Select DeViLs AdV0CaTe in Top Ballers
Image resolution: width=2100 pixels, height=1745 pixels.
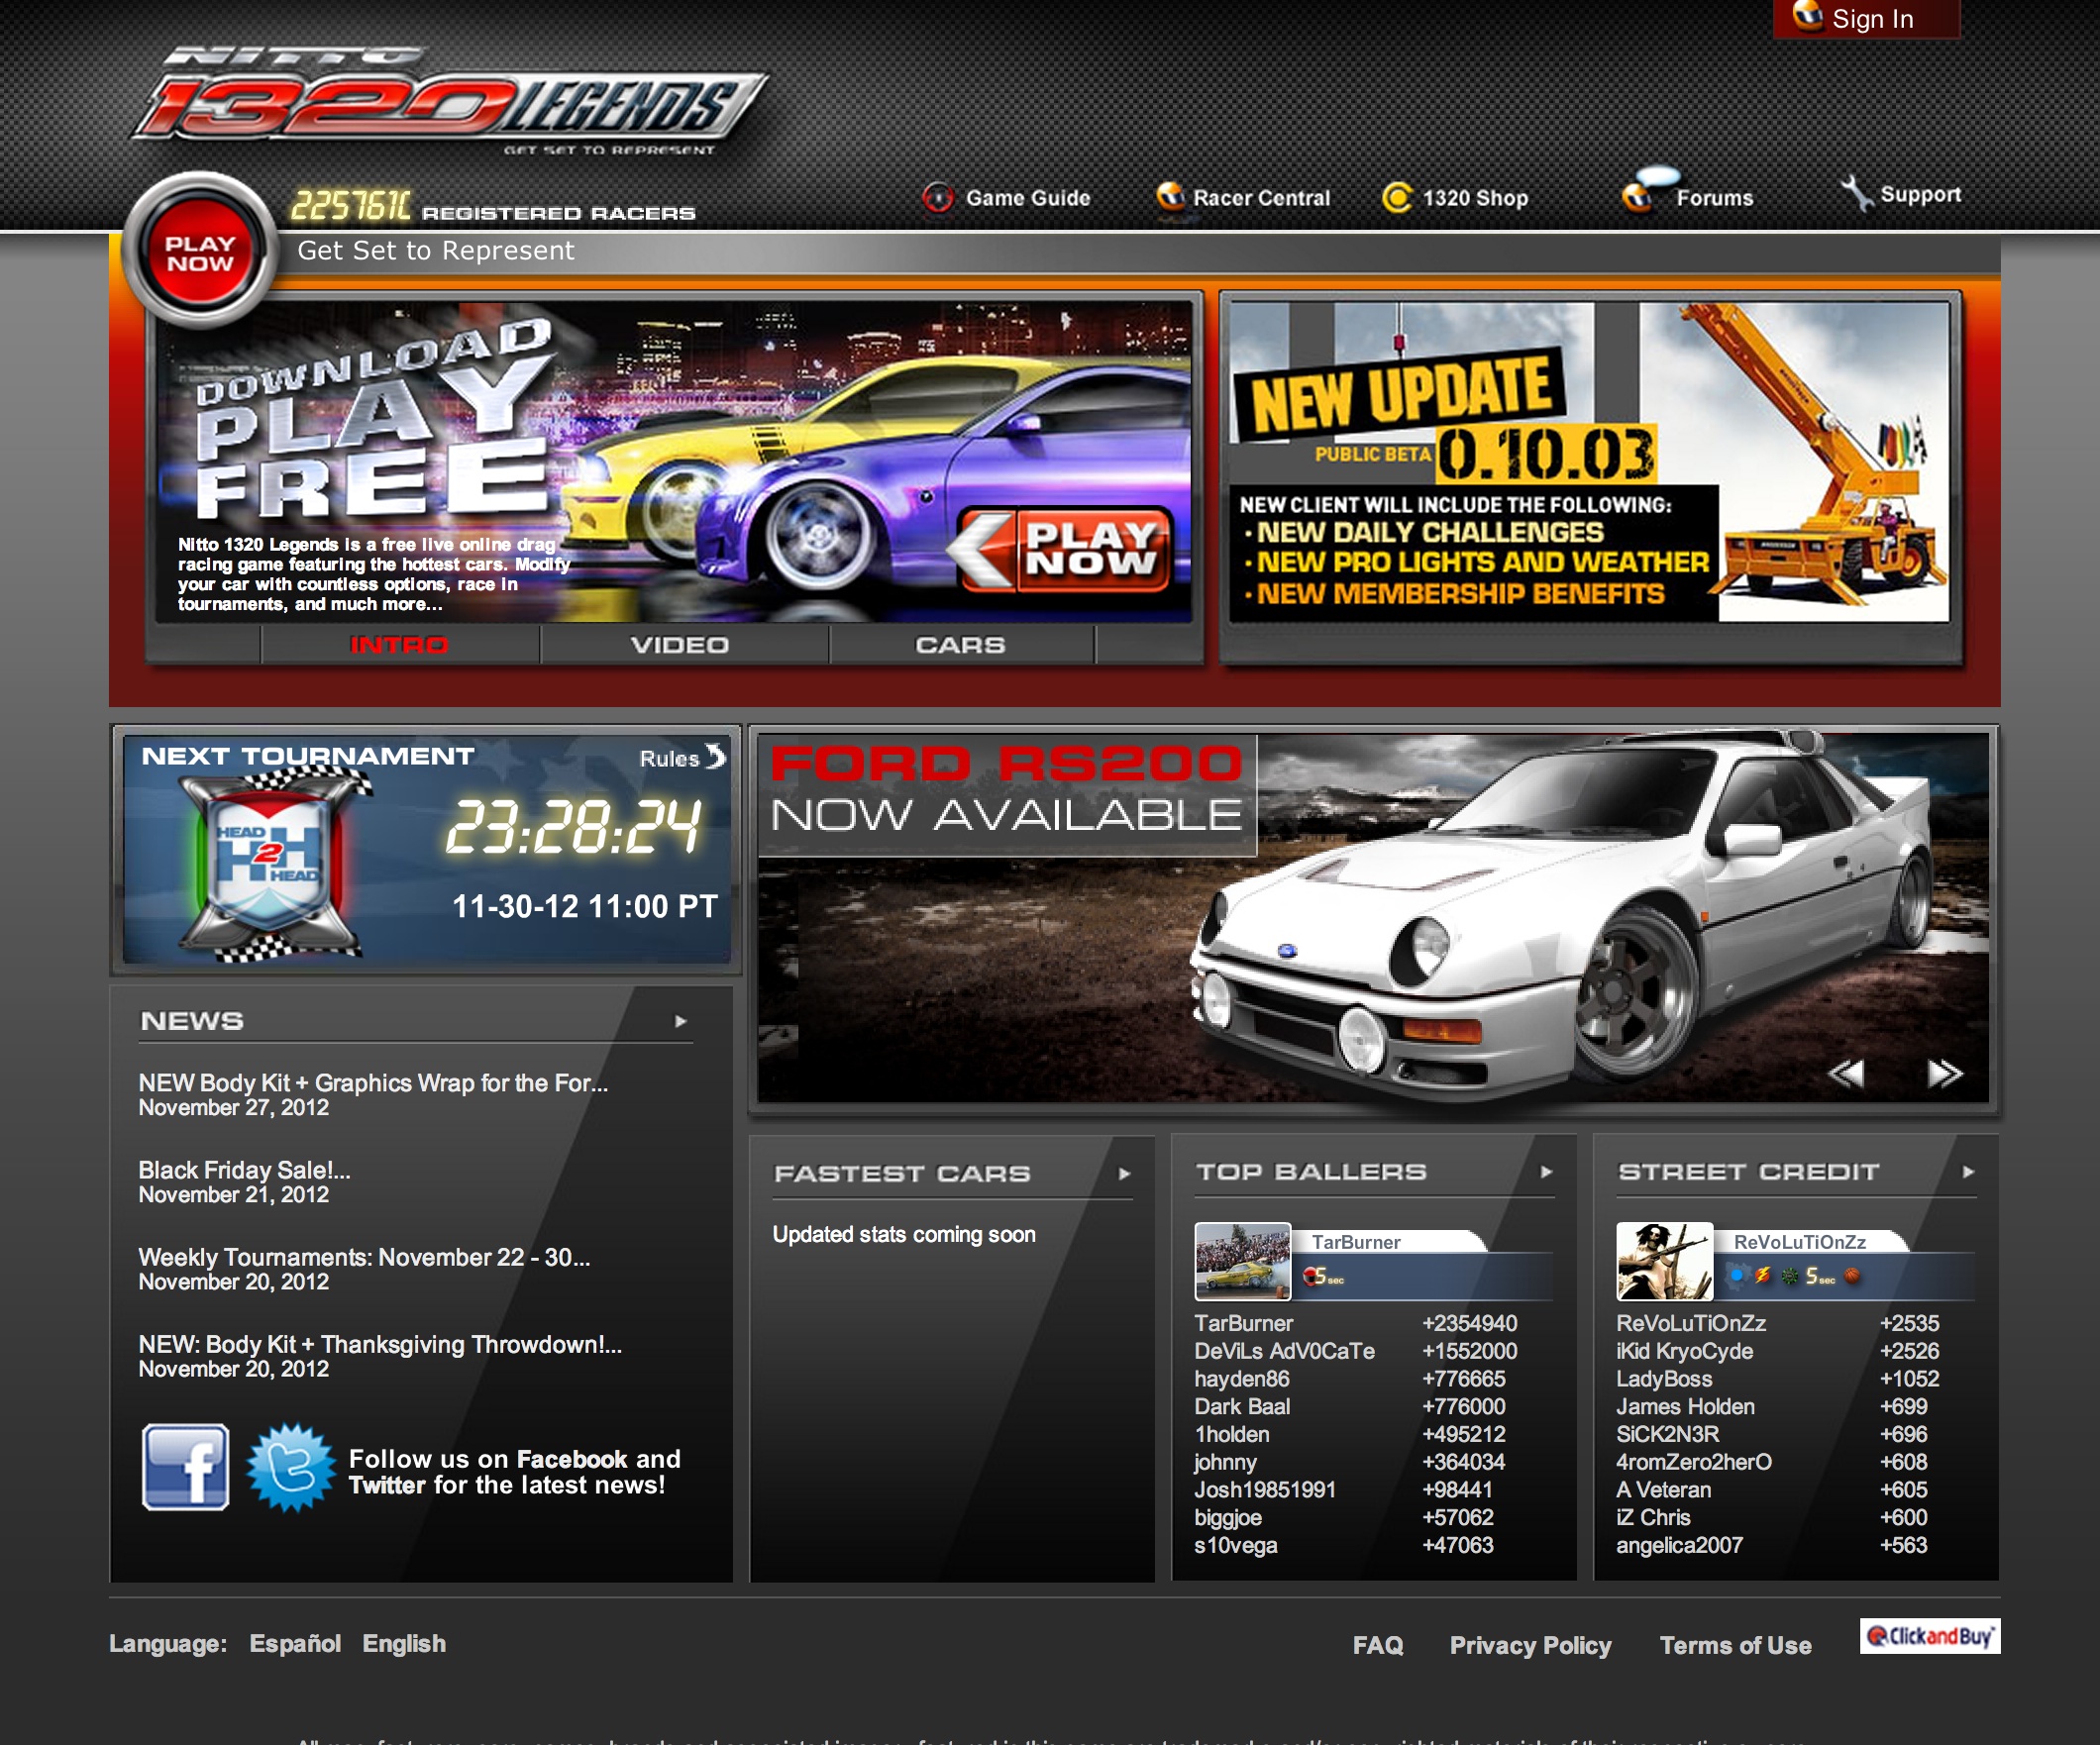pos(1284,1351)
